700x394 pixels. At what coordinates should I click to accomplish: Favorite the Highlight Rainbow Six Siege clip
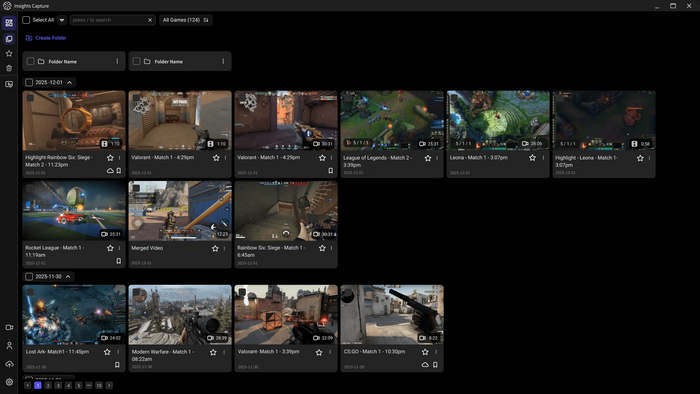click(x=110, y=158)
